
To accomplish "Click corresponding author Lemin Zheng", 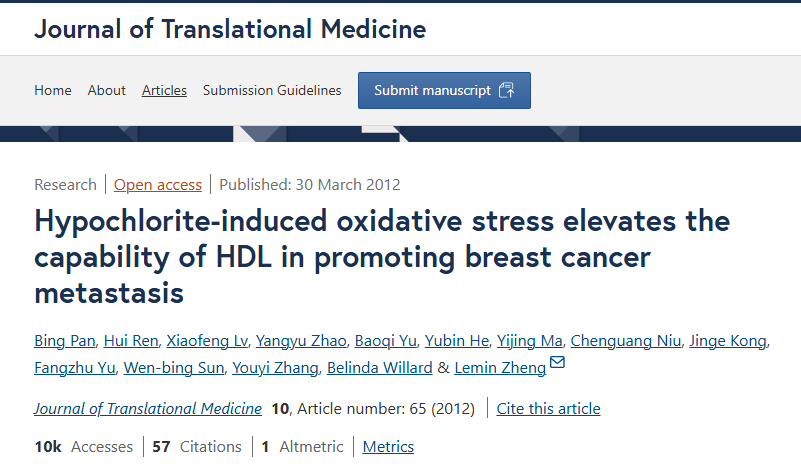I will (x=500, y=368).
